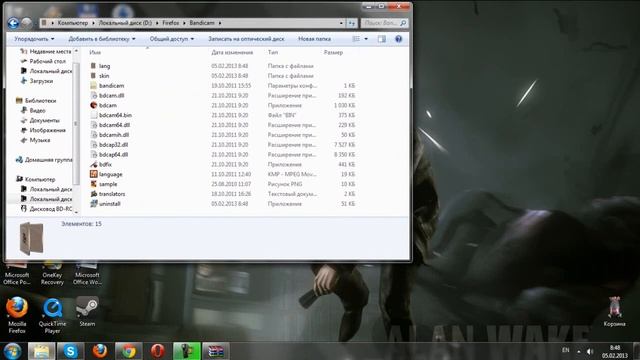
Task: Click Записать на оптический диск
Action: point(246,39)
